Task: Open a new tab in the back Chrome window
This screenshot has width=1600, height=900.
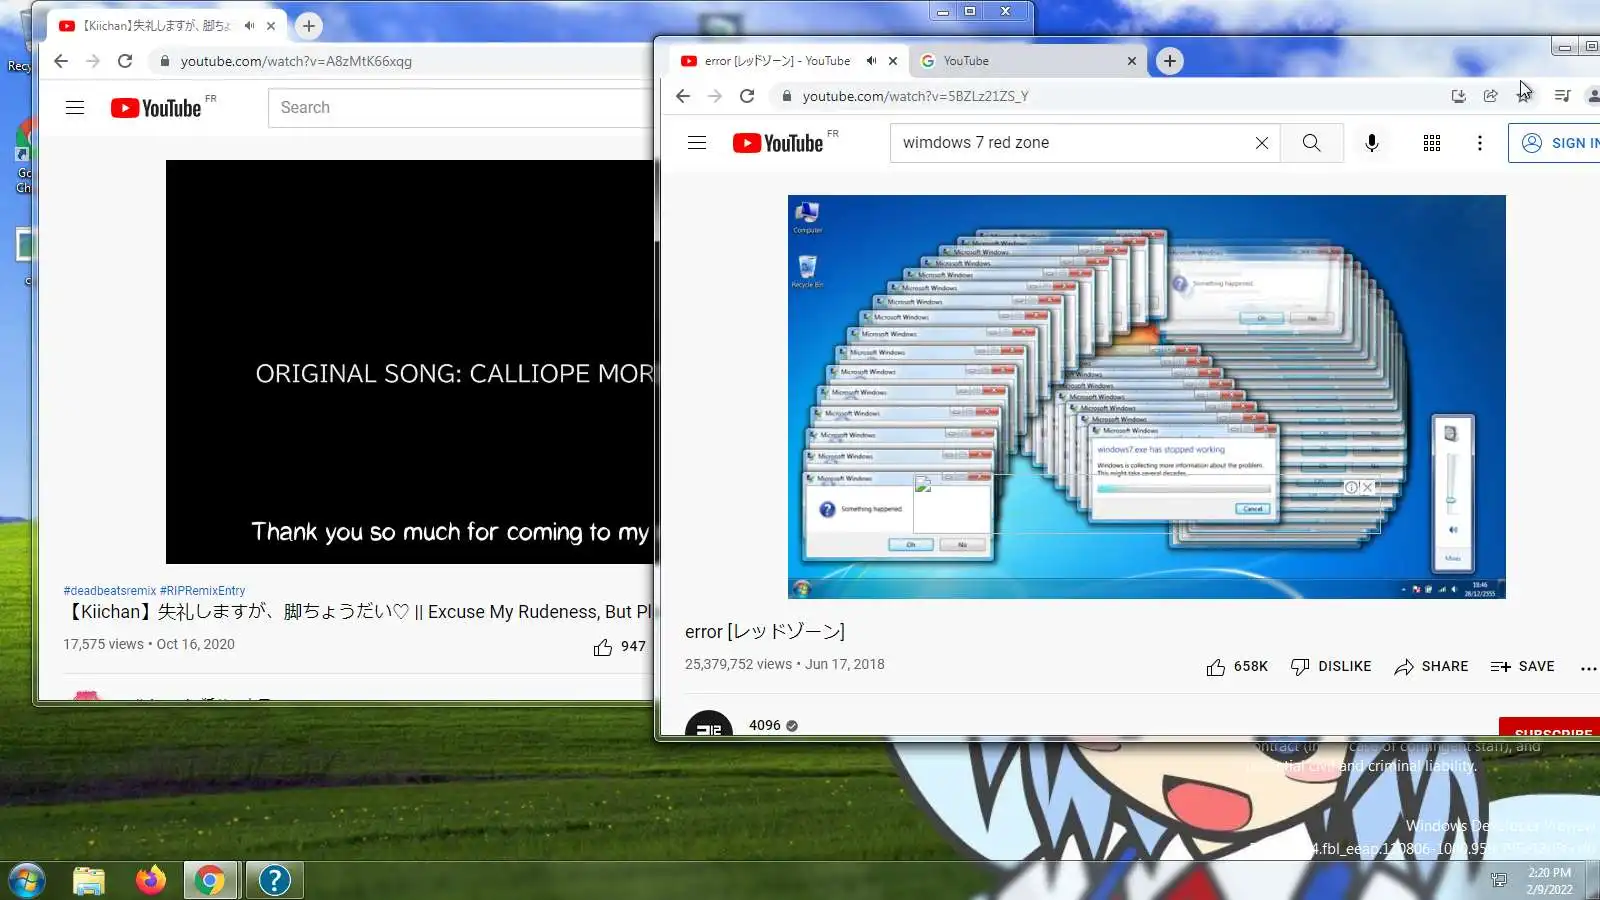Action: click(x=309, y=26)
